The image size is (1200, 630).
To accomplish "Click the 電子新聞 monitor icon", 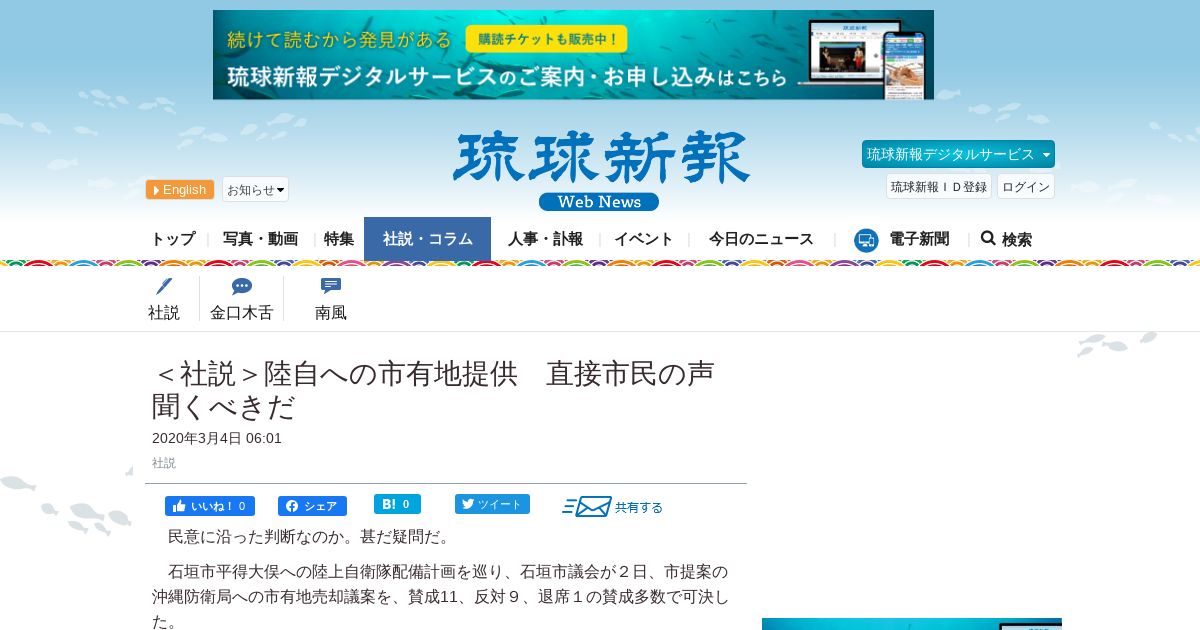I will tap(866, 240).
